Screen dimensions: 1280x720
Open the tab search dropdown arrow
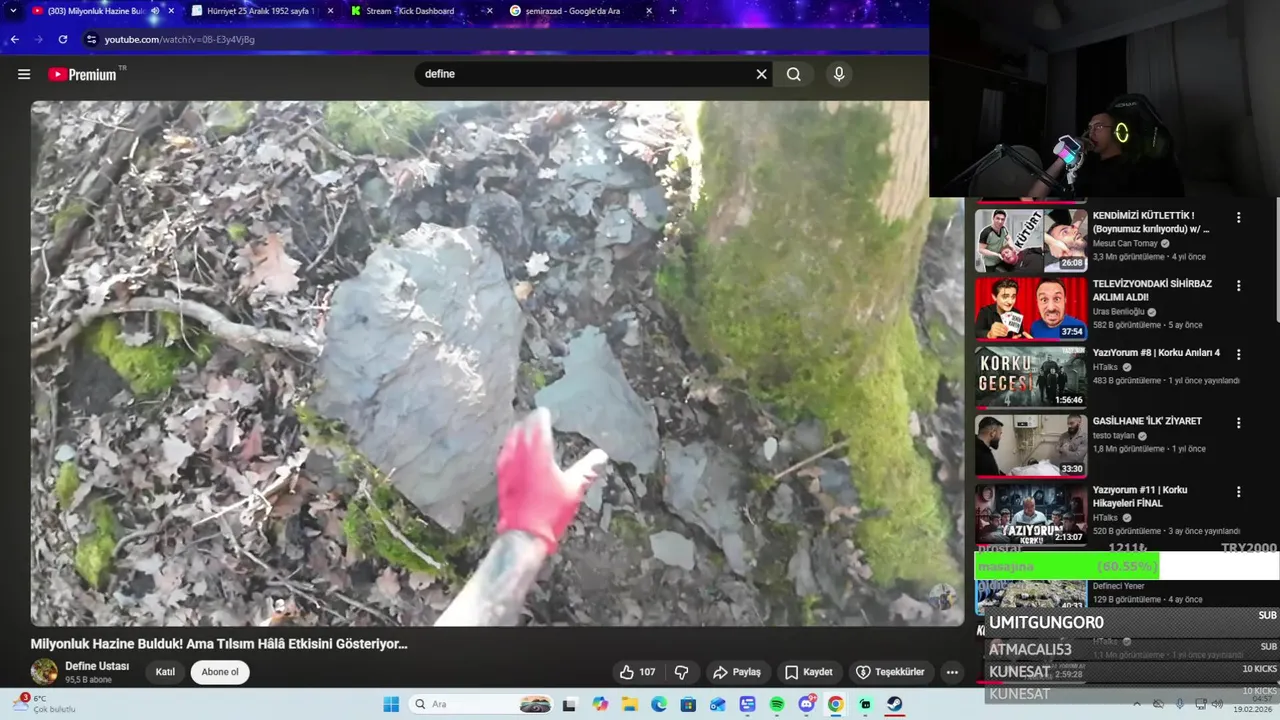coord(12,11)
